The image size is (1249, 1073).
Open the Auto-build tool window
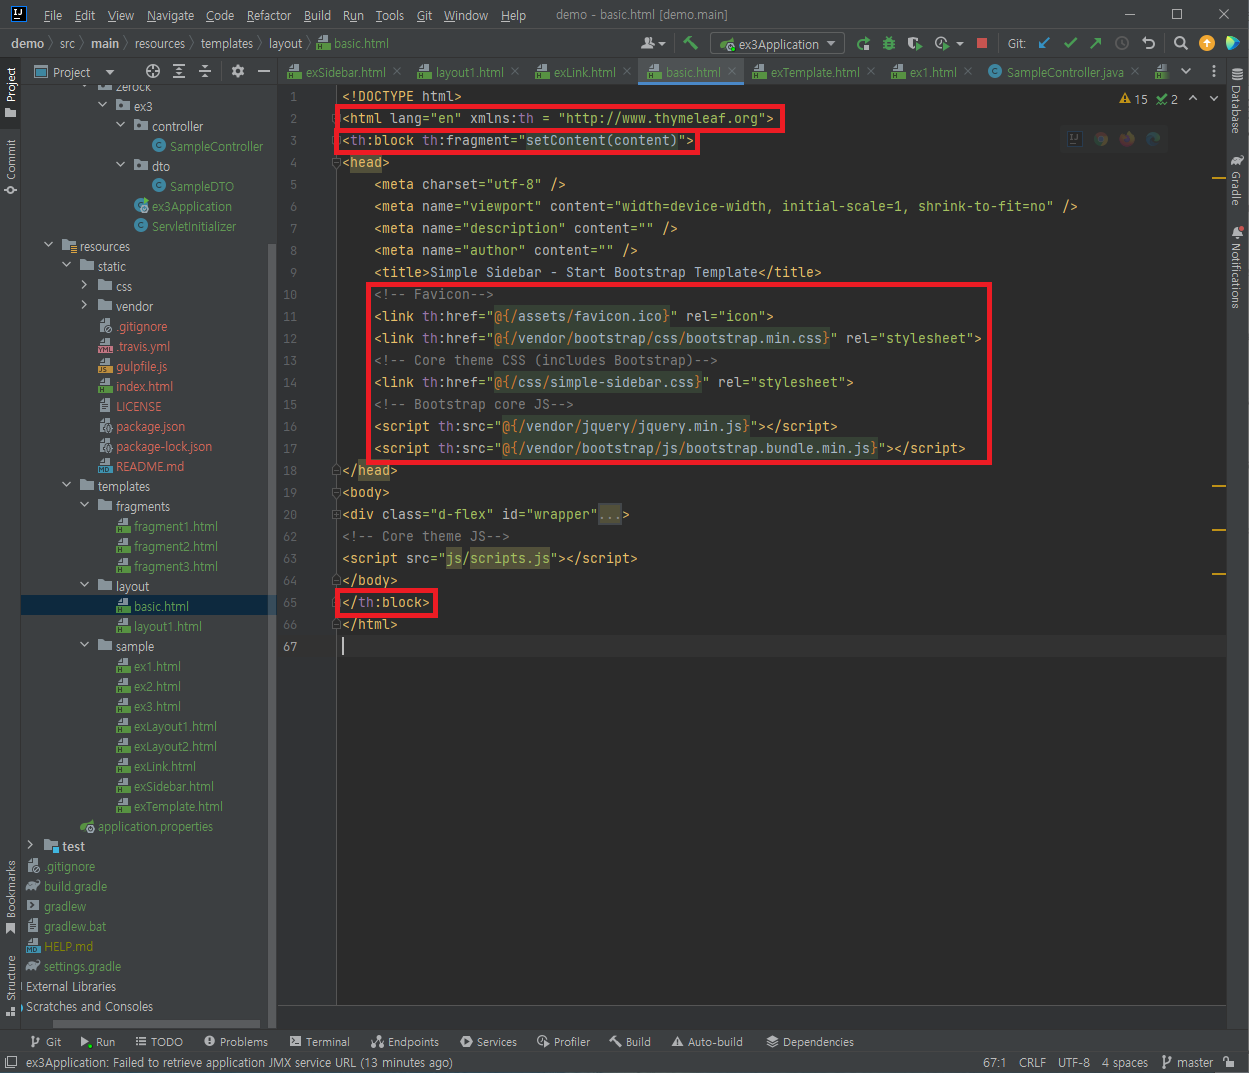707,1041
